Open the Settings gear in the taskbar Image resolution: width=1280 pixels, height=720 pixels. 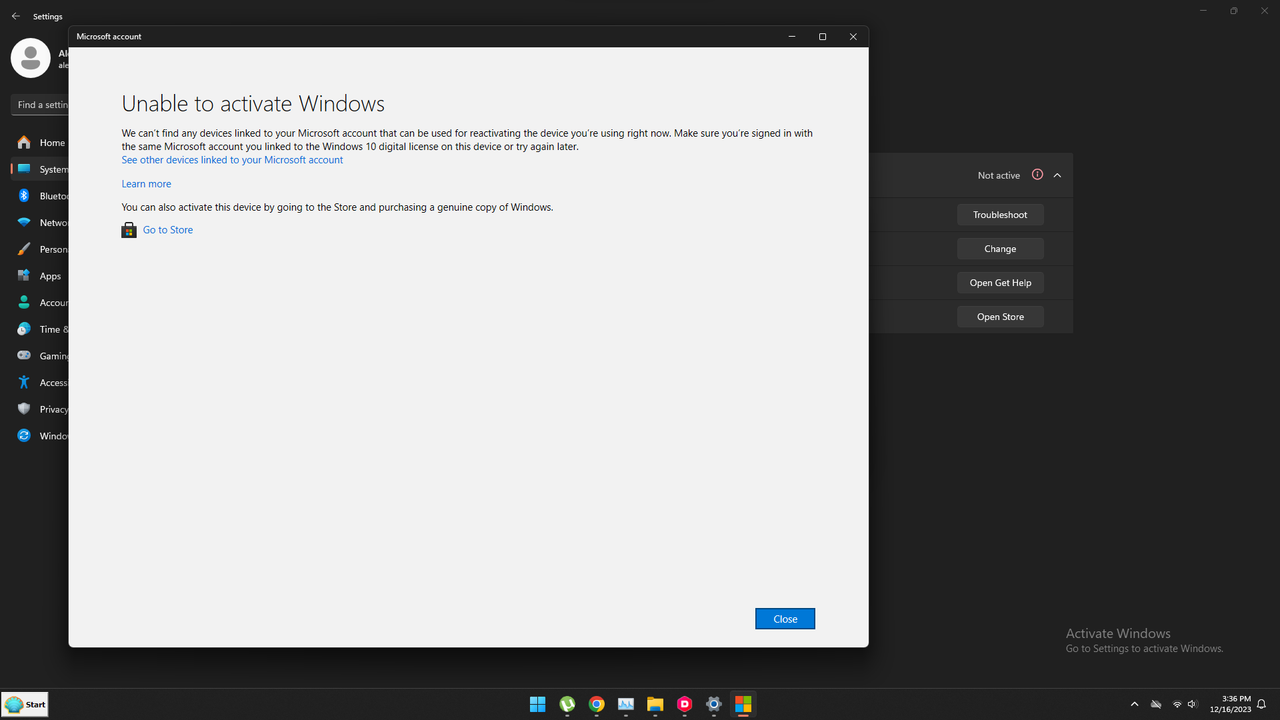click(714, 704)
